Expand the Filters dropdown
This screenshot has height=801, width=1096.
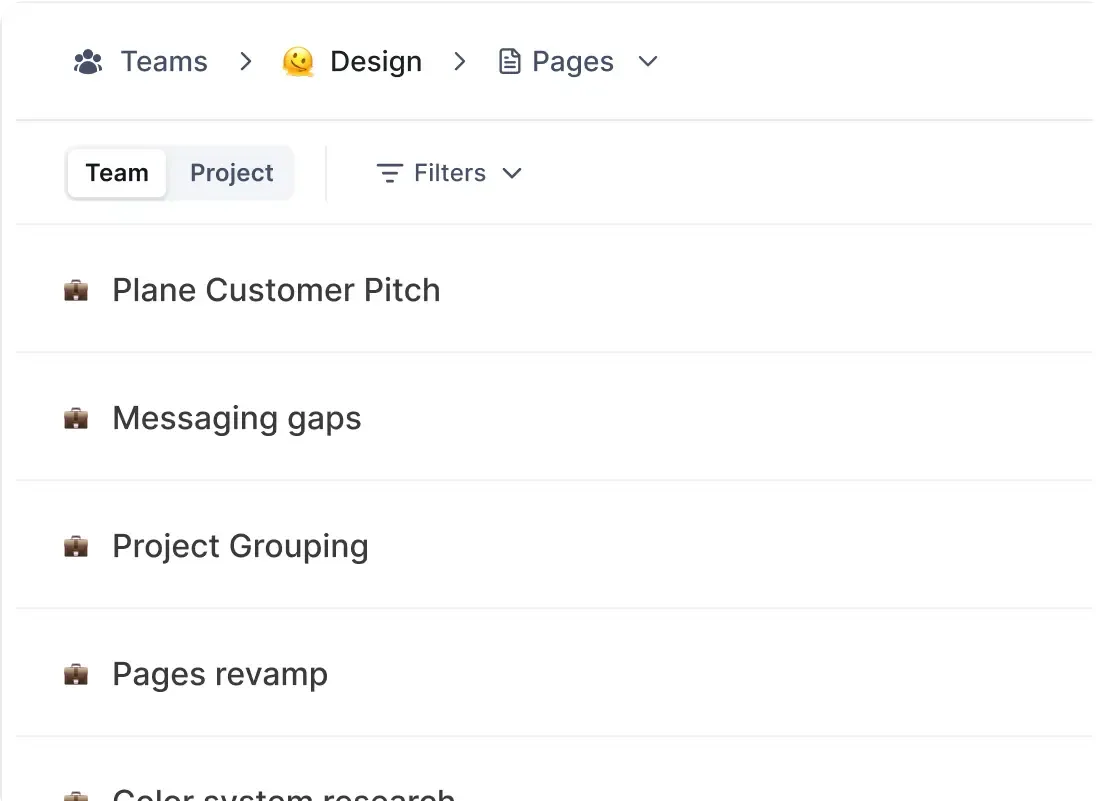[512, 173]
